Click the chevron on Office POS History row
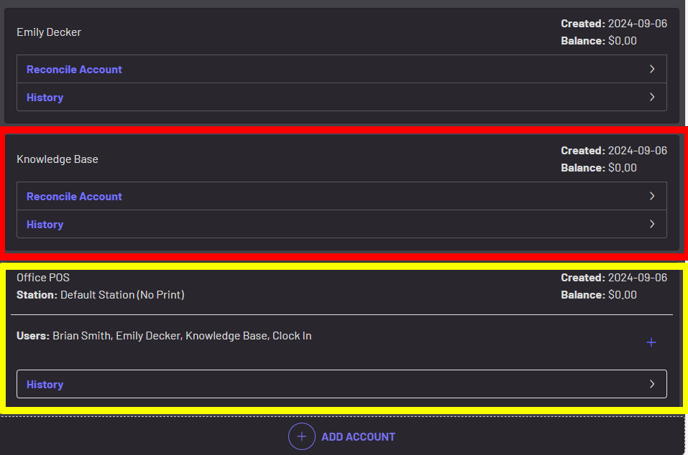 tap(652, 385)
